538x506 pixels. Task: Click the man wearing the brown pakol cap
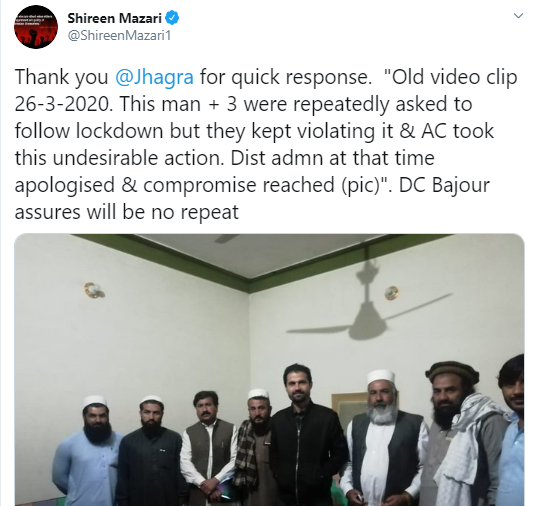click(458, 434)
